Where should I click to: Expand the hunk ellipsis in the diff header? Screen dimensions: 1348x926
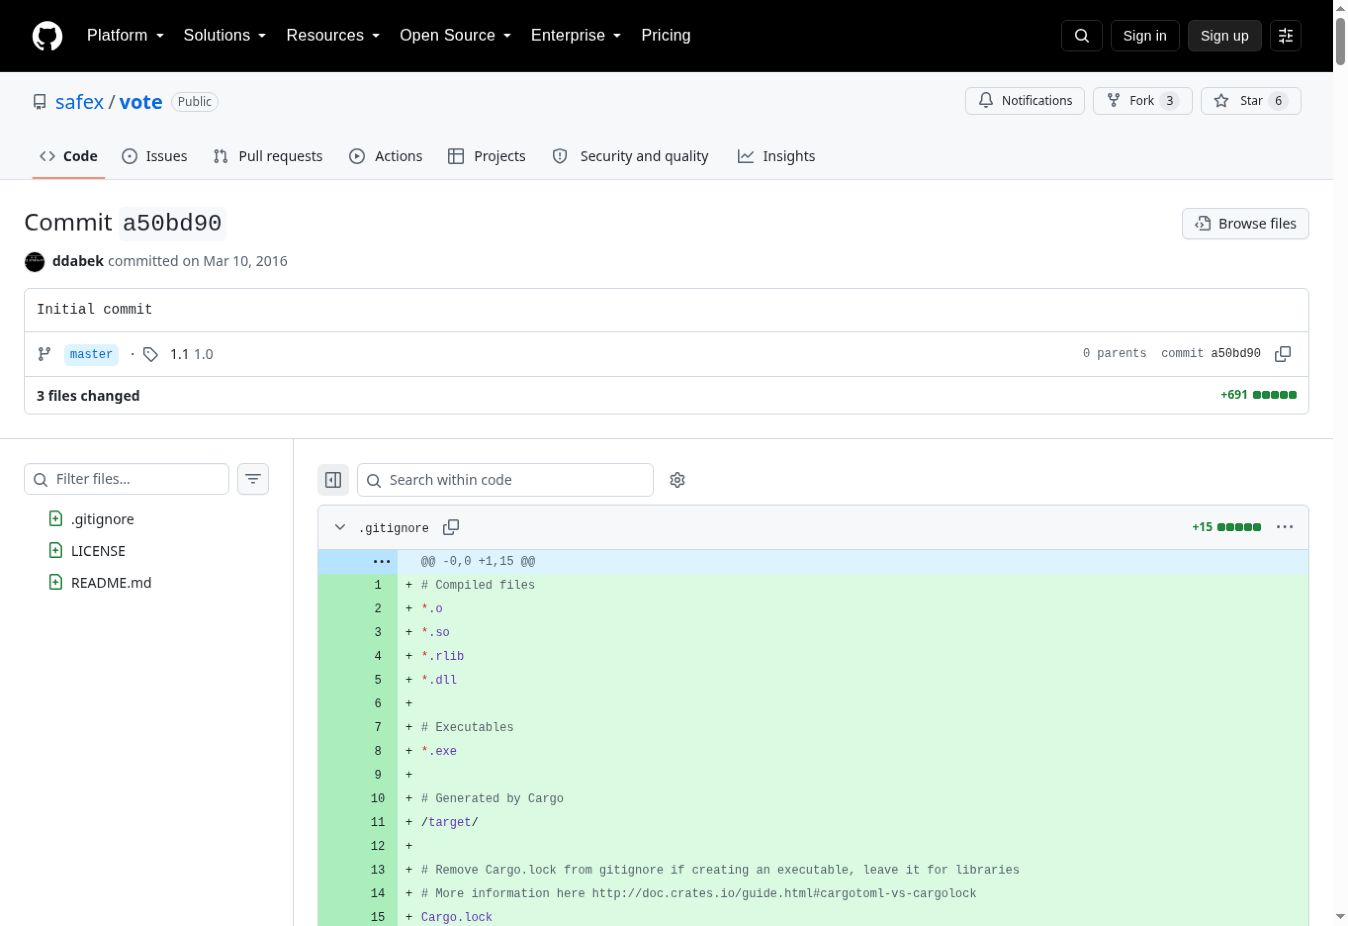click(x=382, y=562)
